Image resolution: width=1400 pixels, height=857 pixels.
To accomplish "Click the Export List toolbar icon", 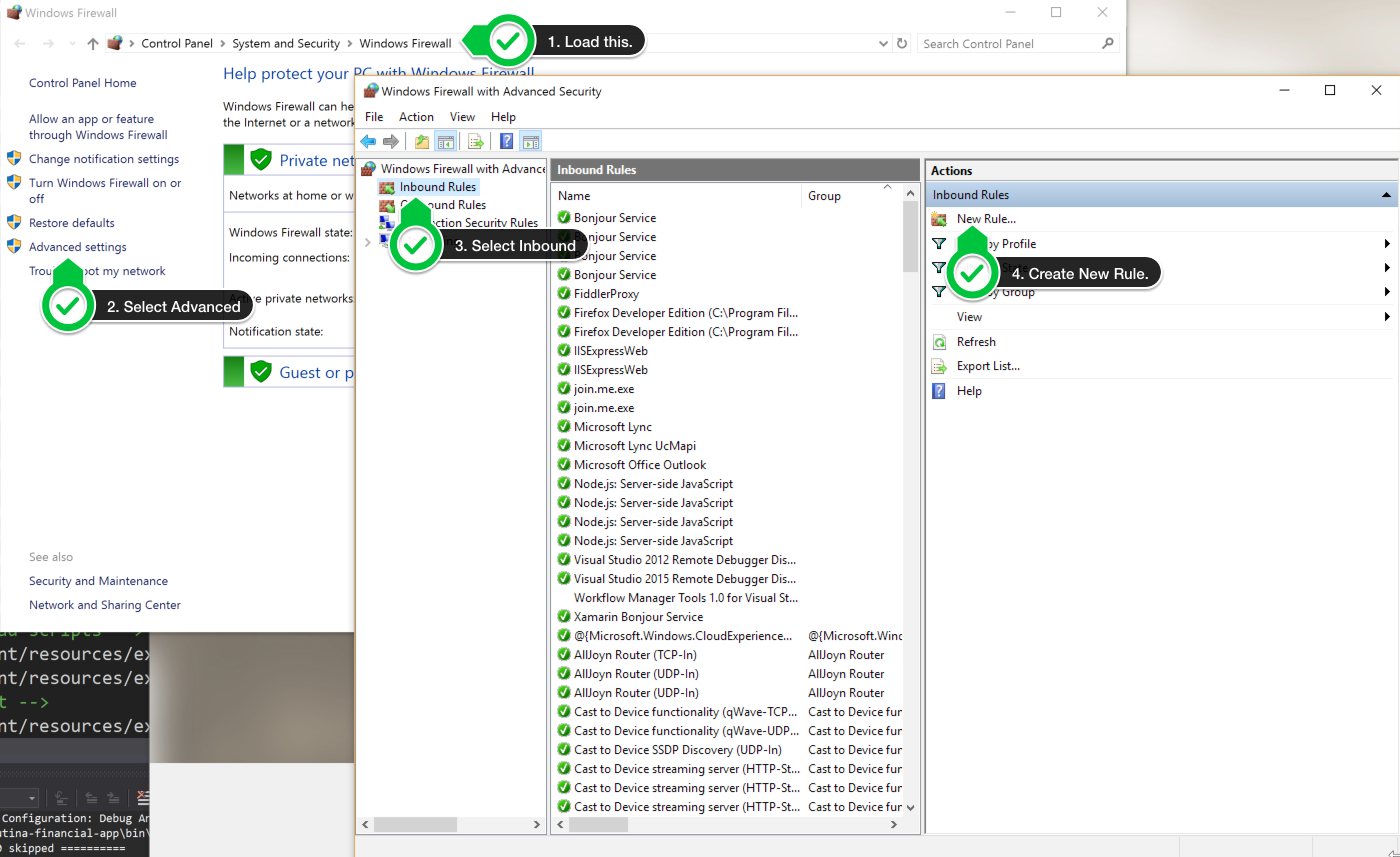I will pos(476,142).
